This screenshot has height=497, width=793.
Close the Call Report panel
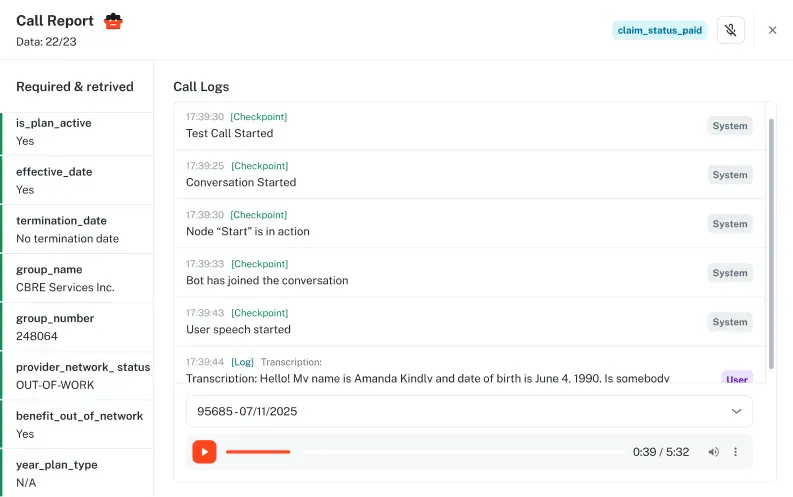click(x=772, y=30)
